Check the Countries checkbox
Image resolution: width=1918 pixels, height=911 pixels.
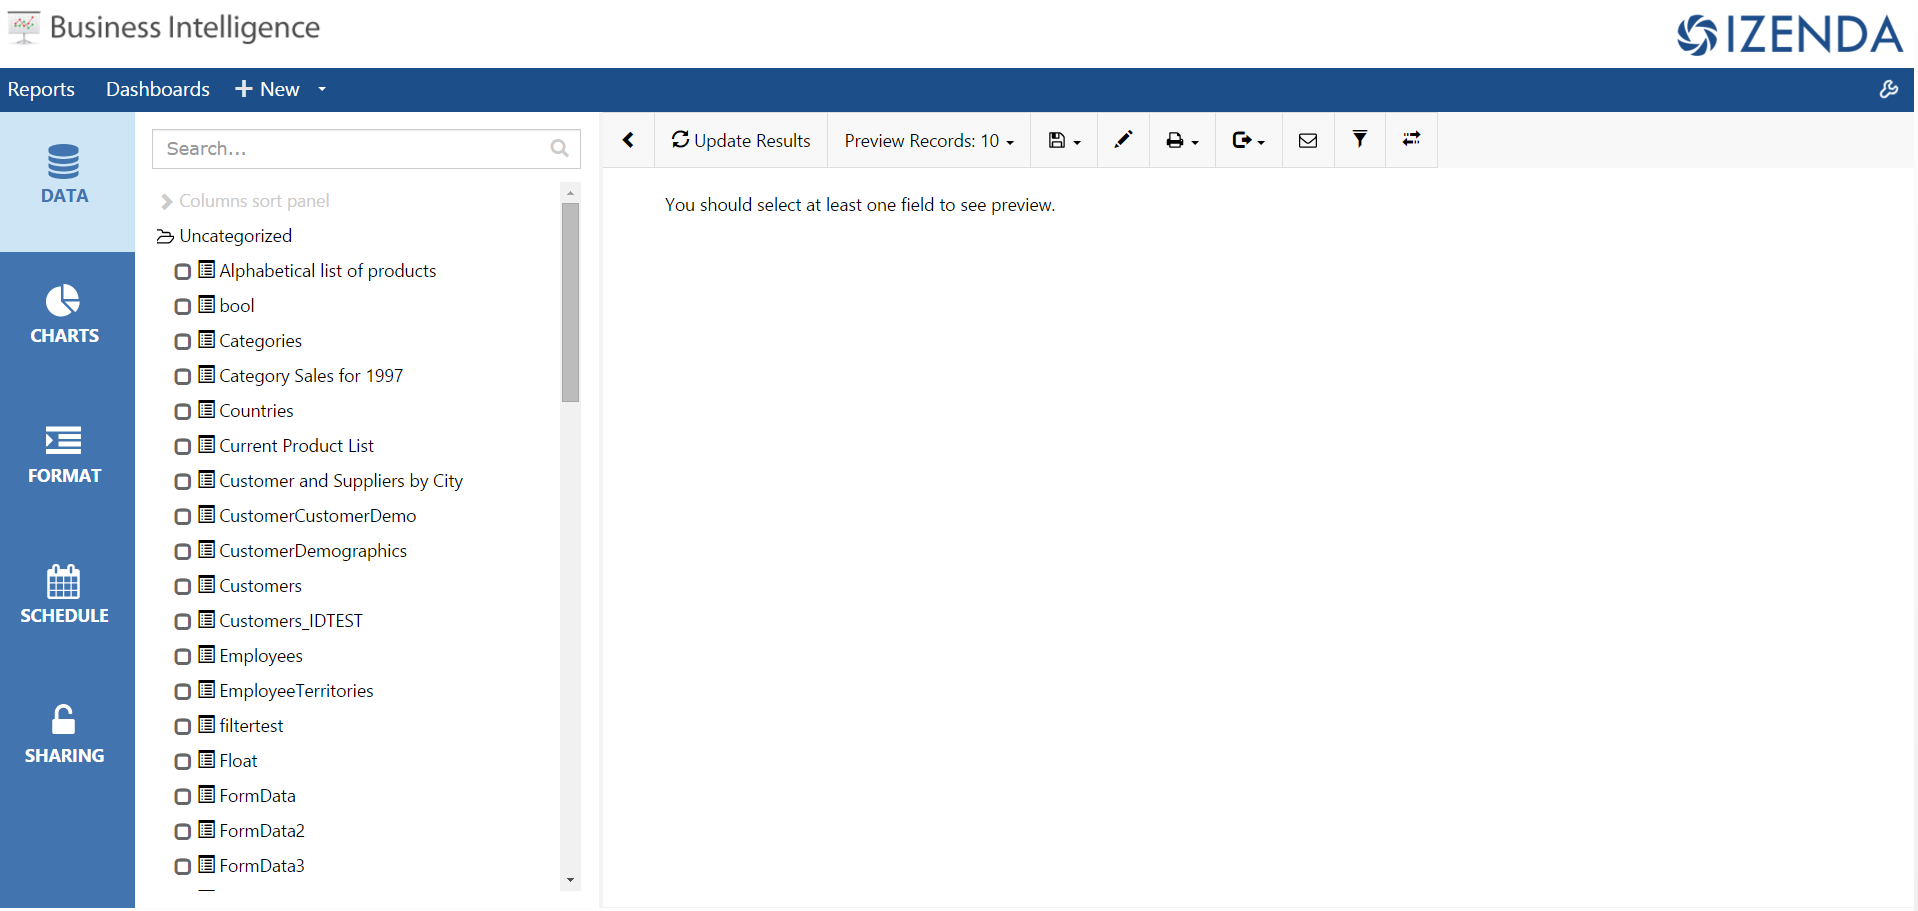click(182, 412)
